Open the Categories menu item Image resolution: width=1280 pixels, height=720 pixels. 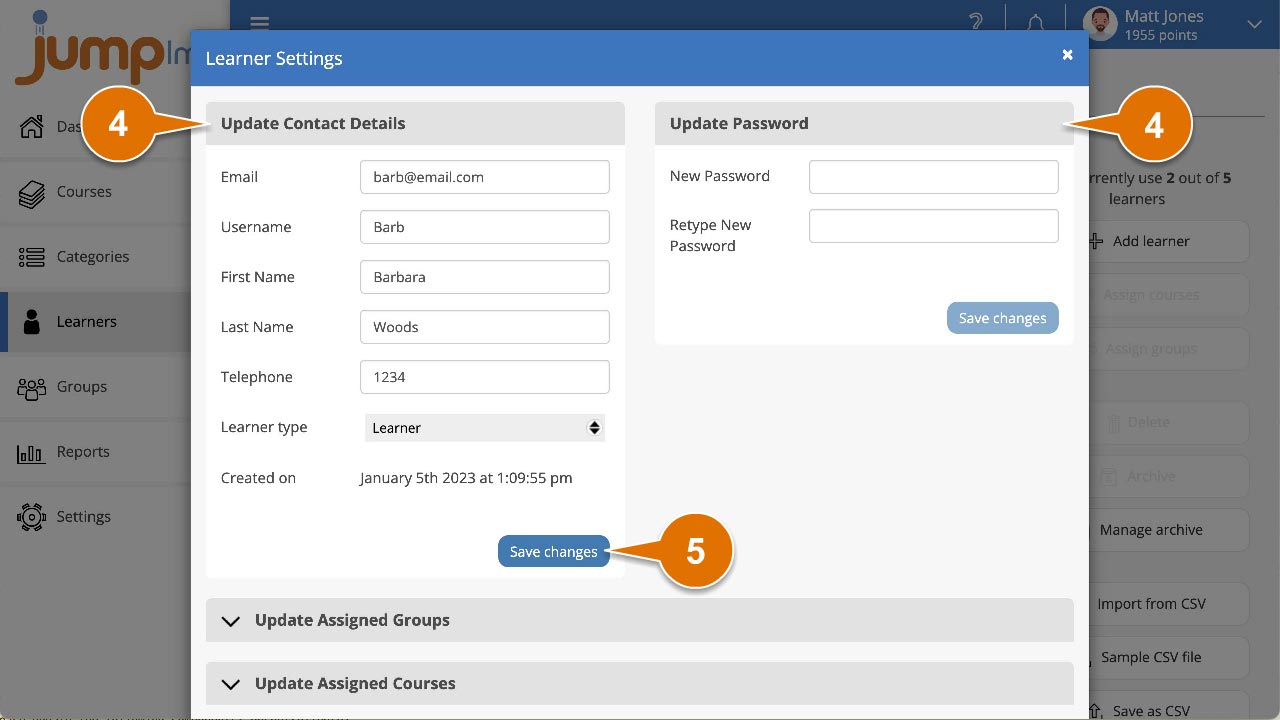click(x=93, y=256)
